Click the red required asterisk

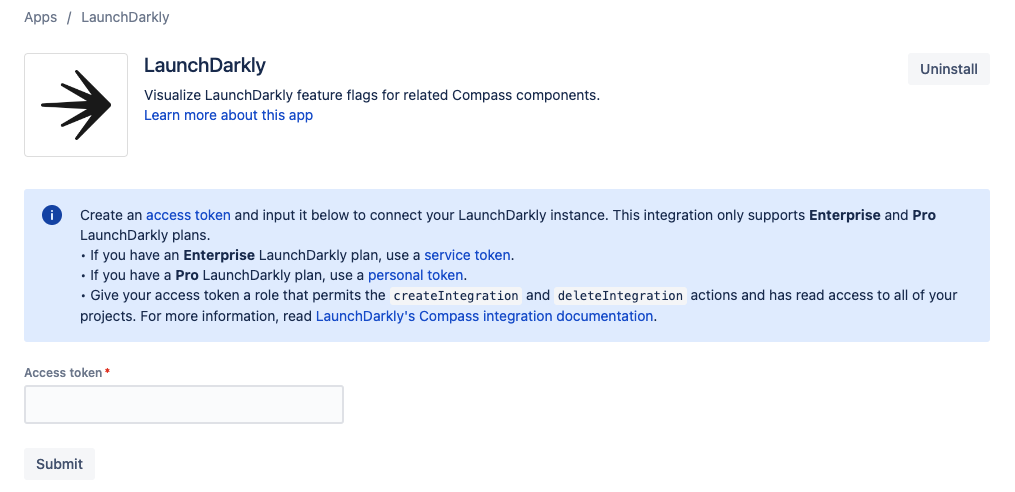point(107,373)
